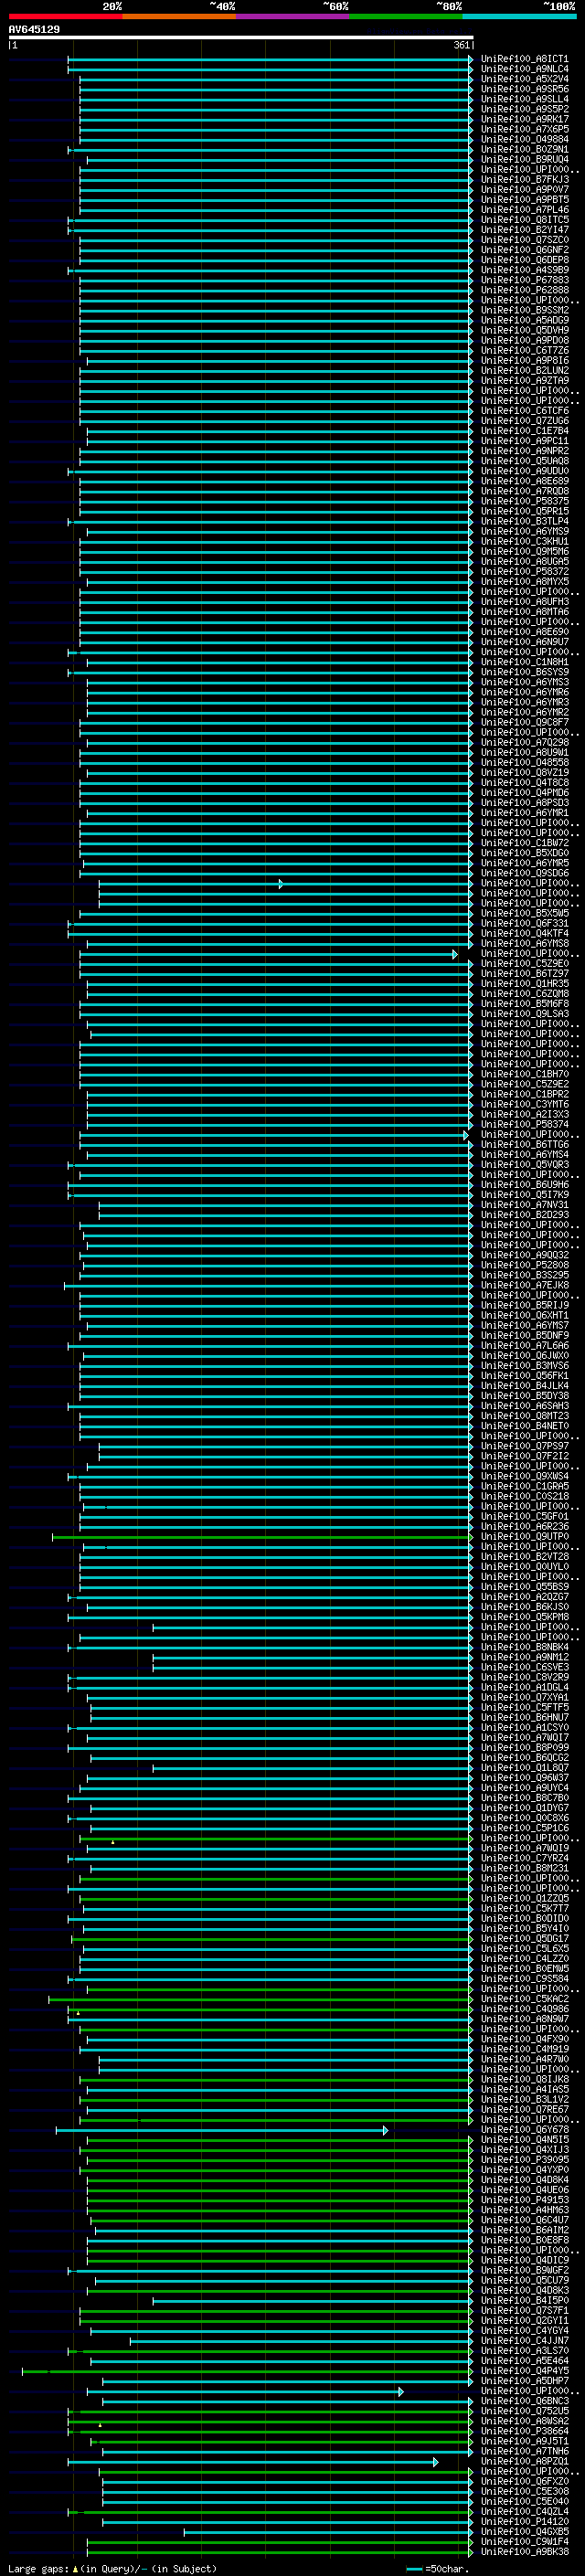The image size is (585, 2576).
Task: Select the UniRef100_Q7F2I2 label
Action: tap(525, 1456)
